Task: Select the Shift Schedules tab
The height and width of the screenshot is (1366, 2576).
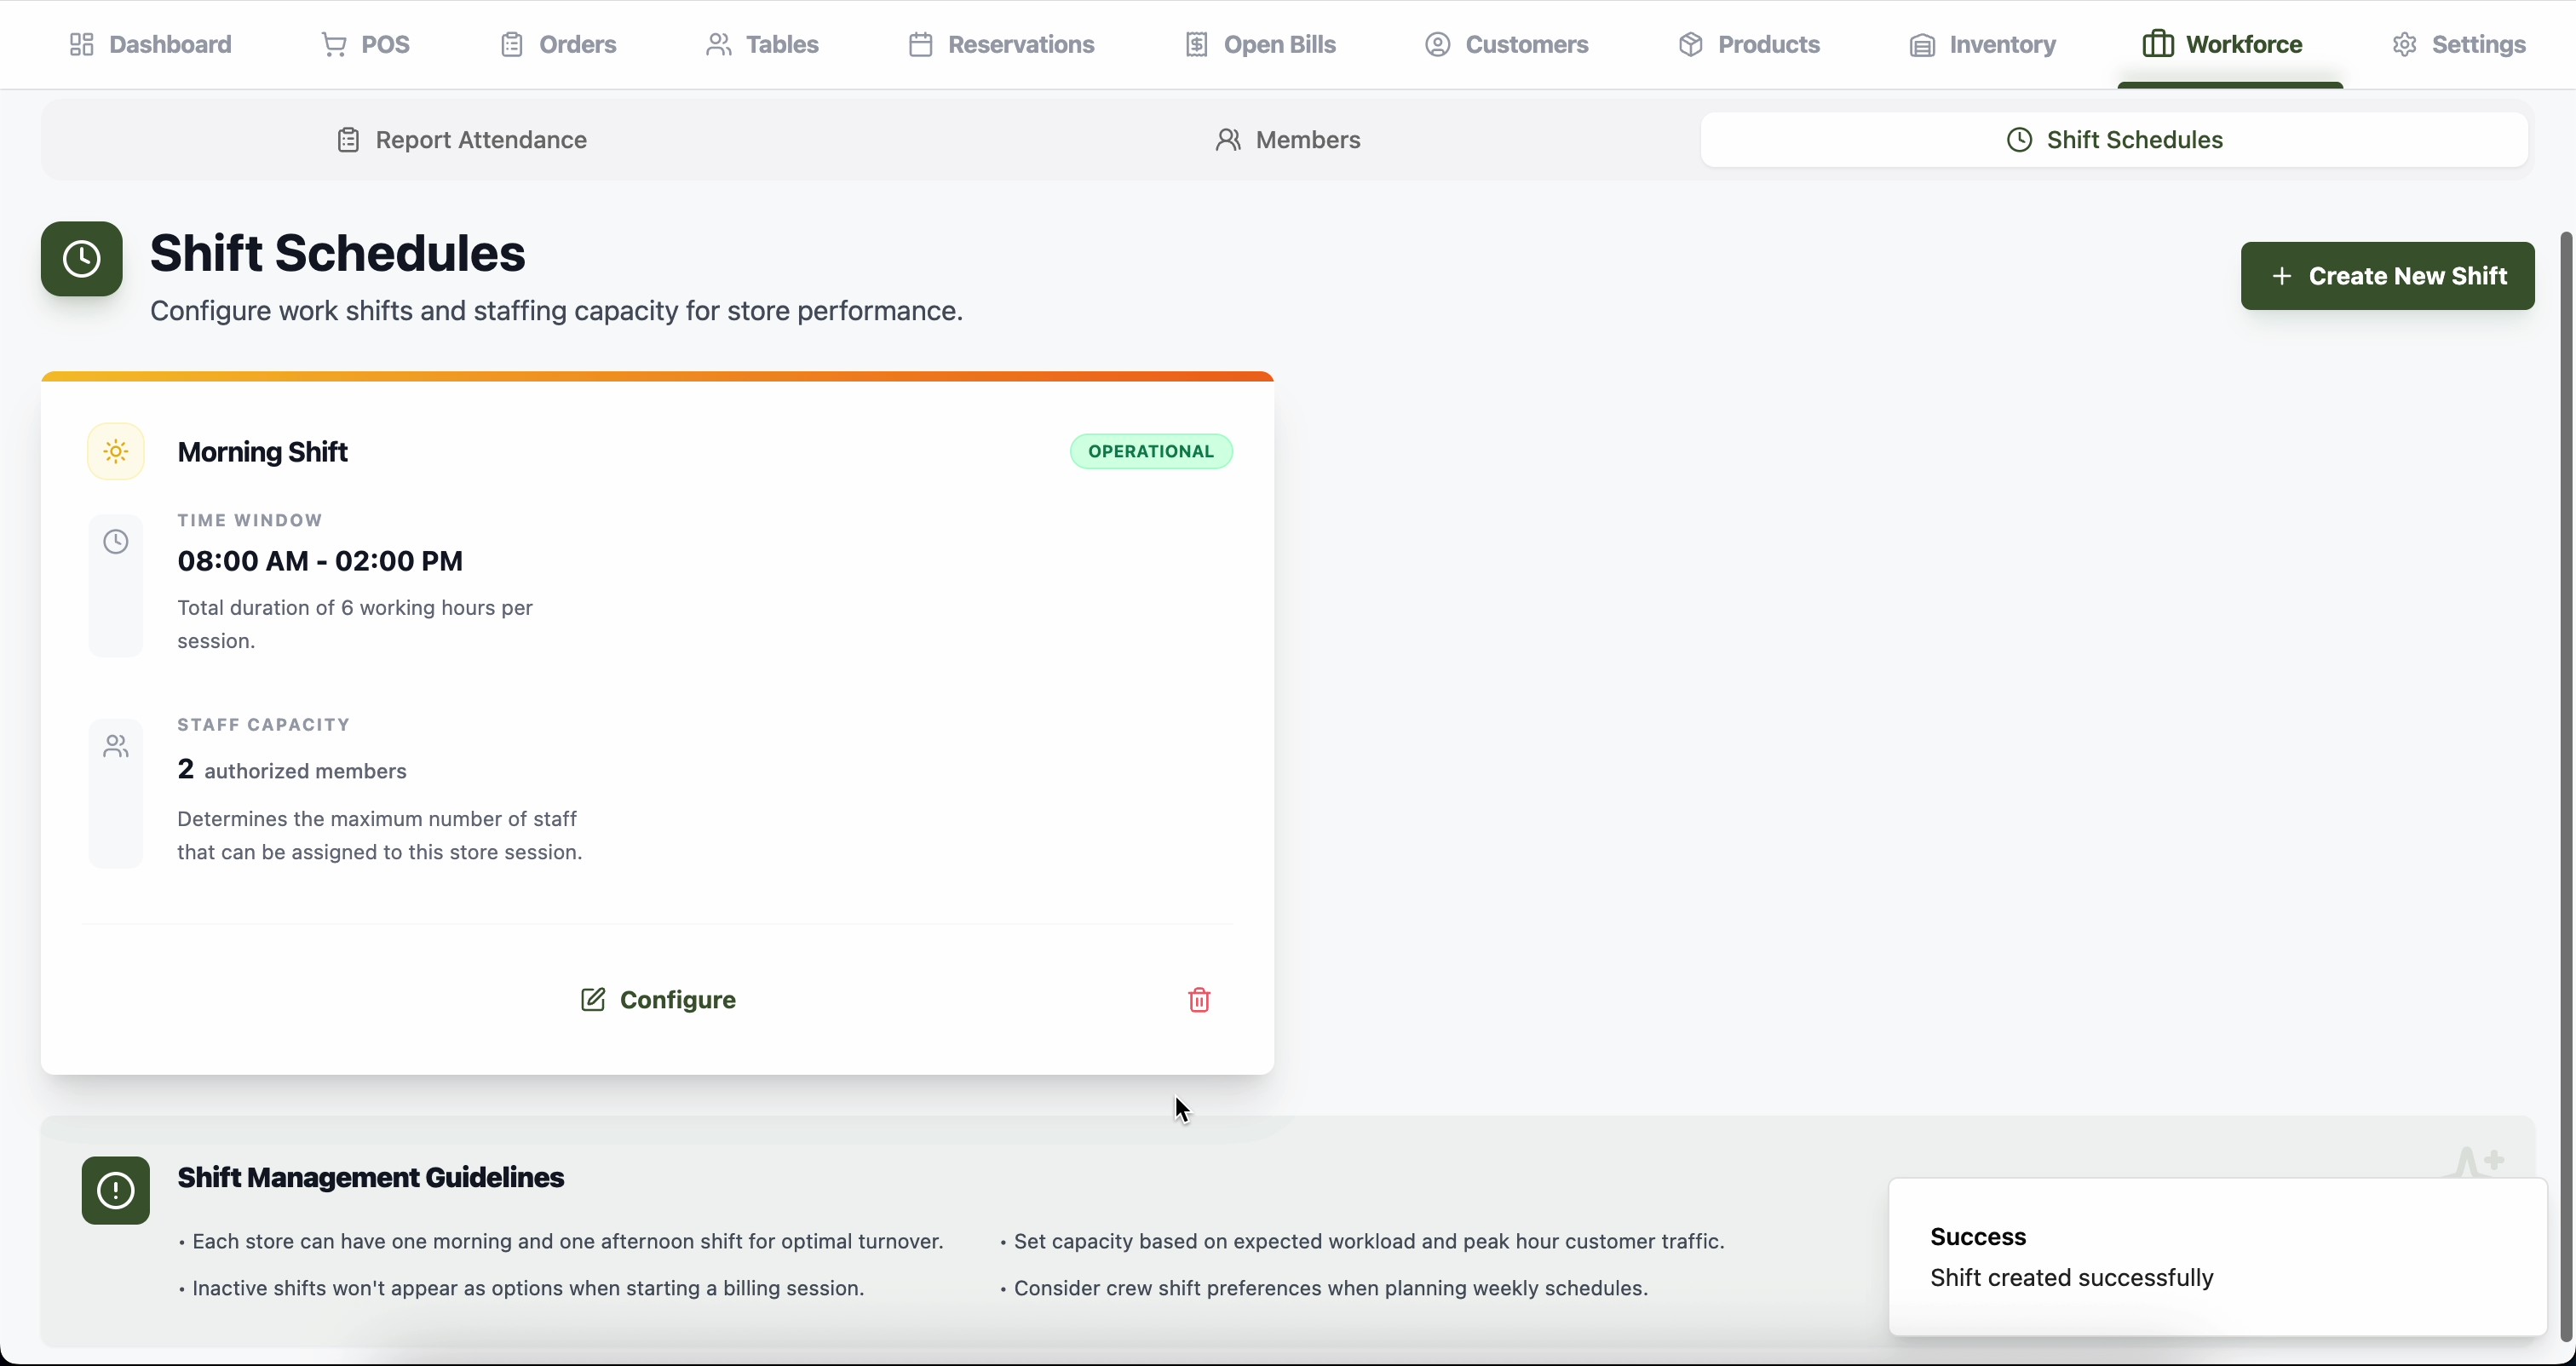Action: pyautogui.click(x=2114, y=140)
